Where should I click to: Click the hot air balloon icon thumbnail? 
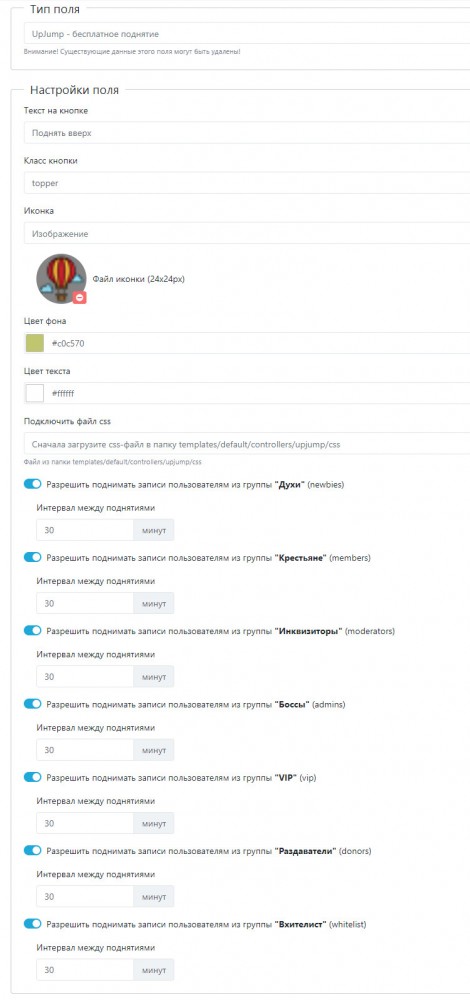(61, 278)
